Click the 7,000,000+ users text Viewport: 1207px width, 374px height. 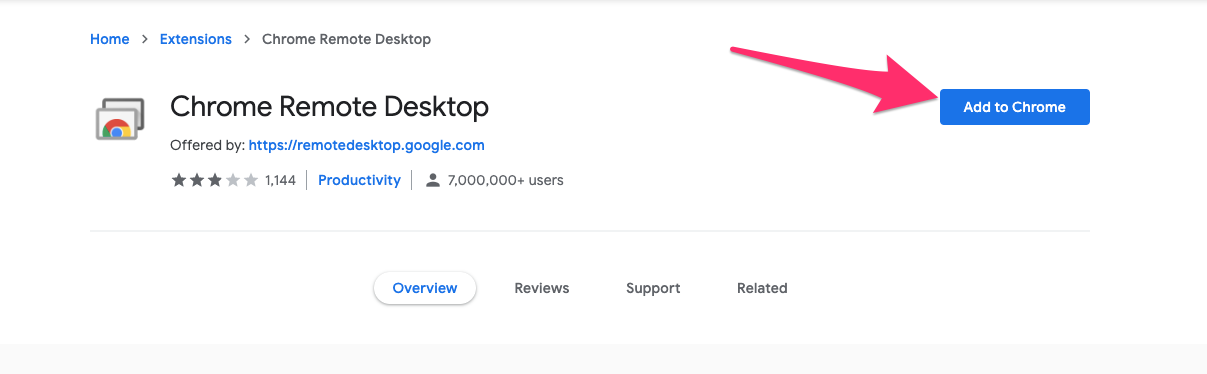click(x=506, y=180)
